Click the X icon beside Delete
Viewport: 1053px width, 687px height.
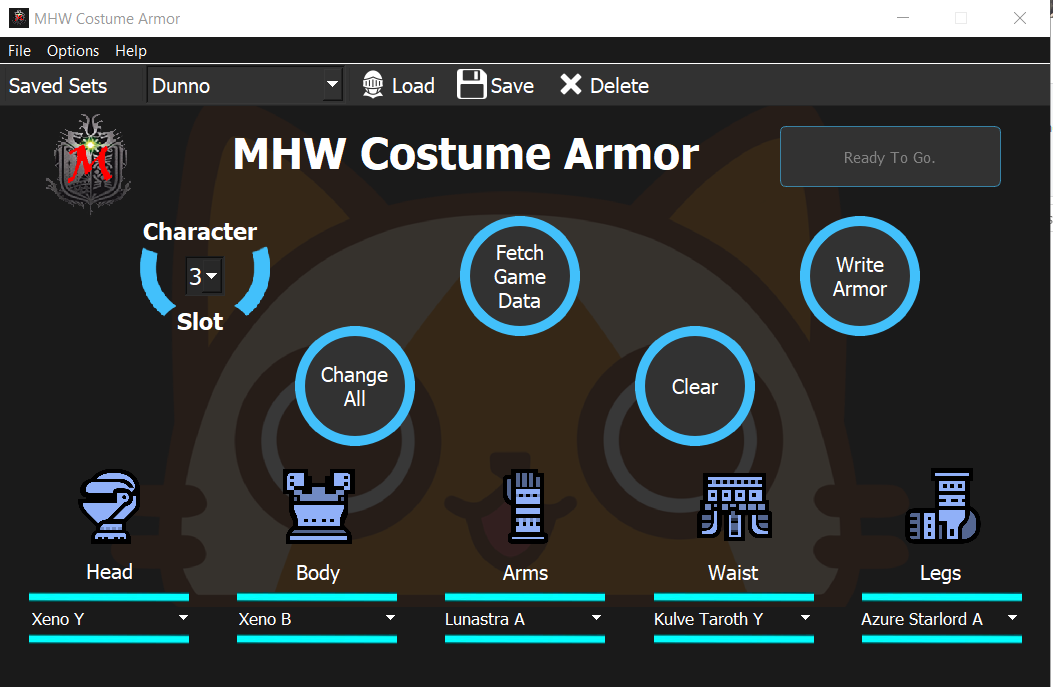[571, 85]
